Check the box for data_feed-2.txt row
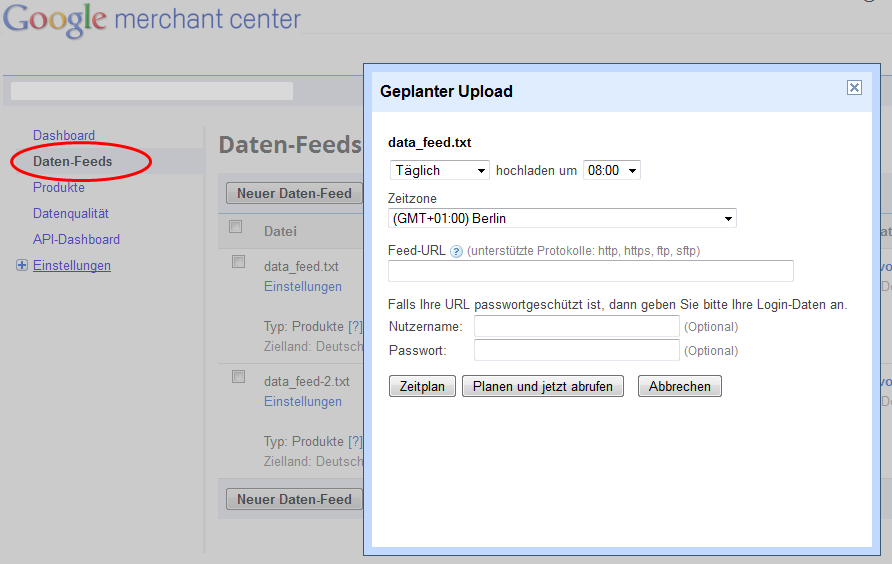 point(238,377)
